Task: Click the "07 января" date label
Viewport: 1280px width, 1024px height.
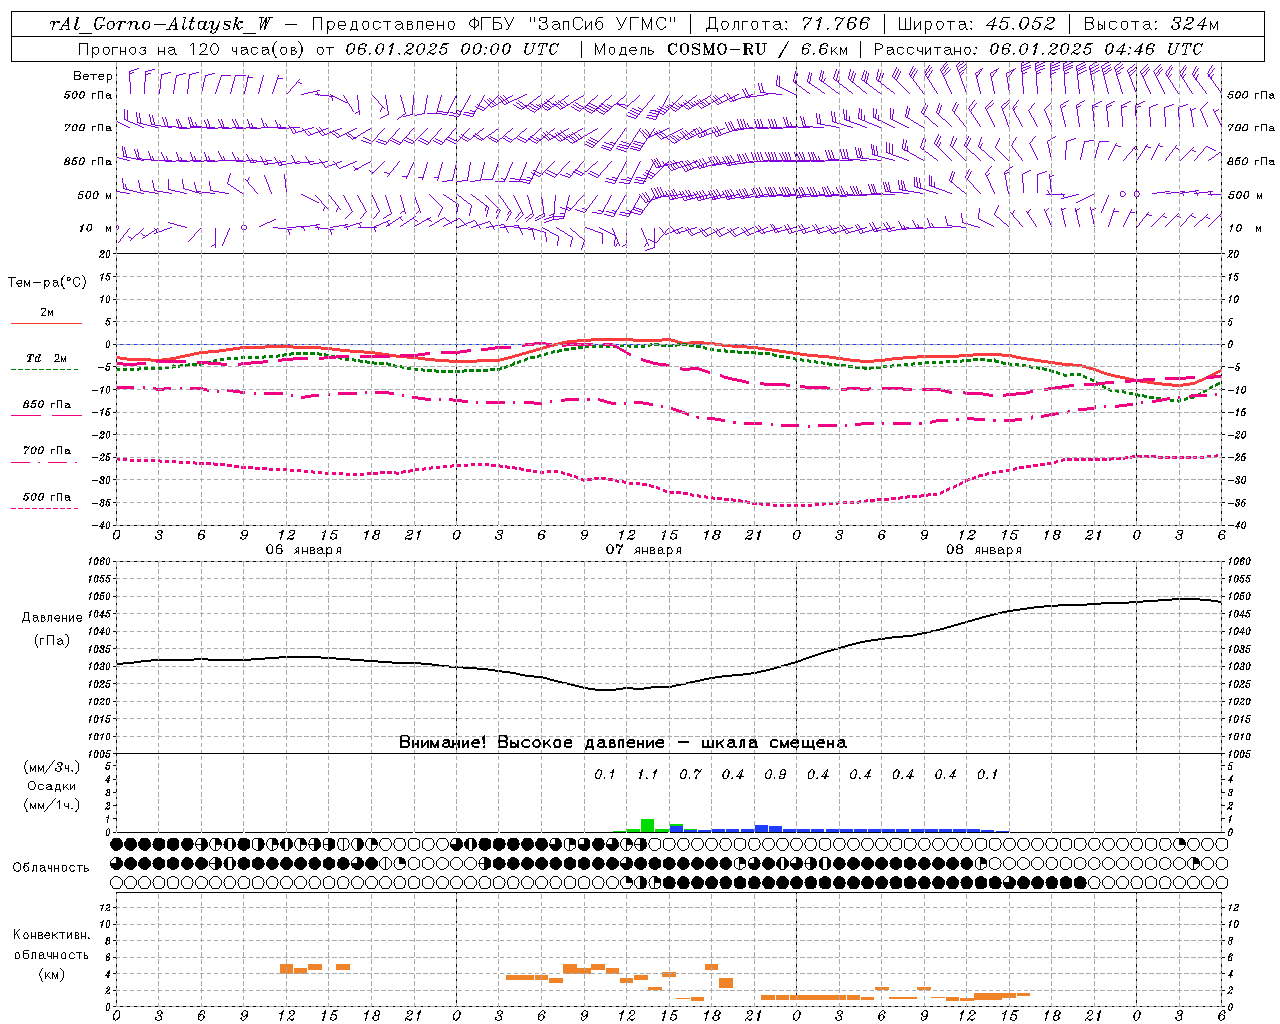Action: point(643,550)
